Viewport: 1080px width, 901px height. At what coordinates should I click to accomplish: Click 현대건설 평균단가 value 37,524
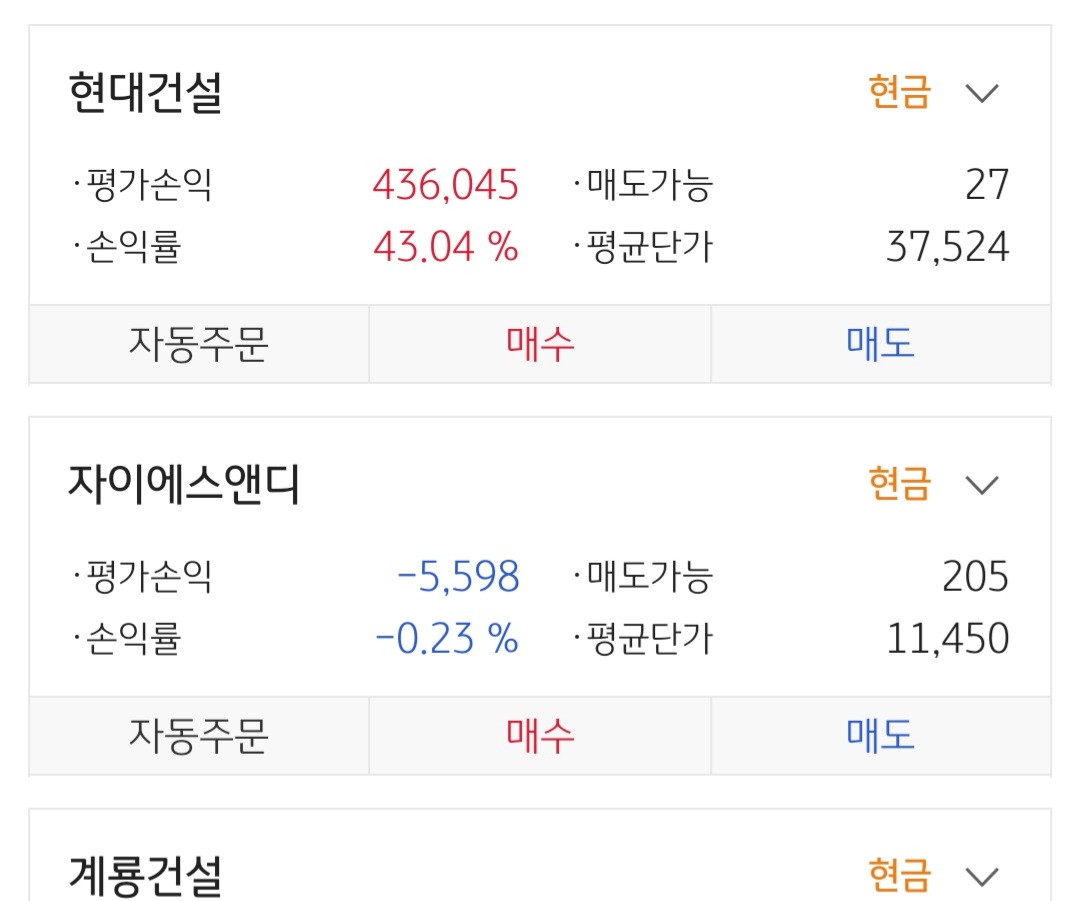click(948, 246)
